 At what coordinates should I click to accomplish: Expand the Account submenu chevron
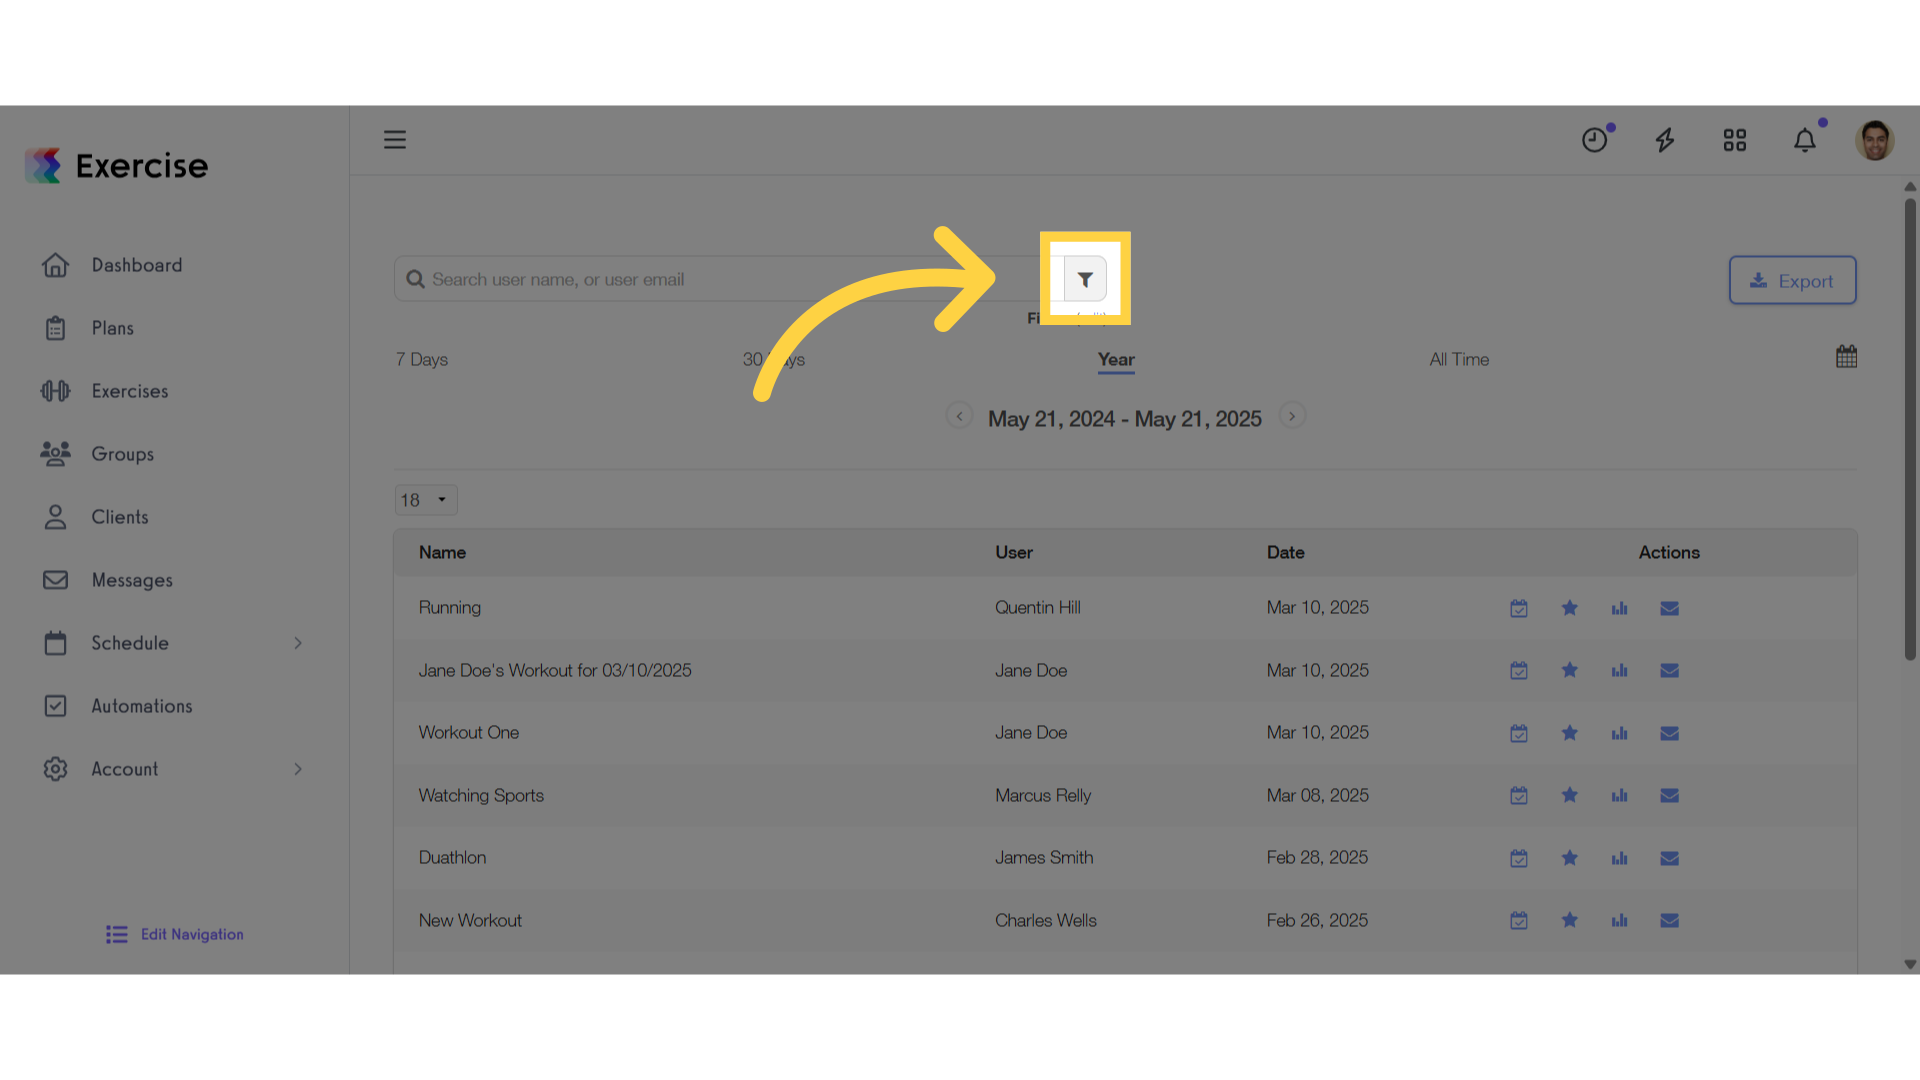click(x=298, y=769)
